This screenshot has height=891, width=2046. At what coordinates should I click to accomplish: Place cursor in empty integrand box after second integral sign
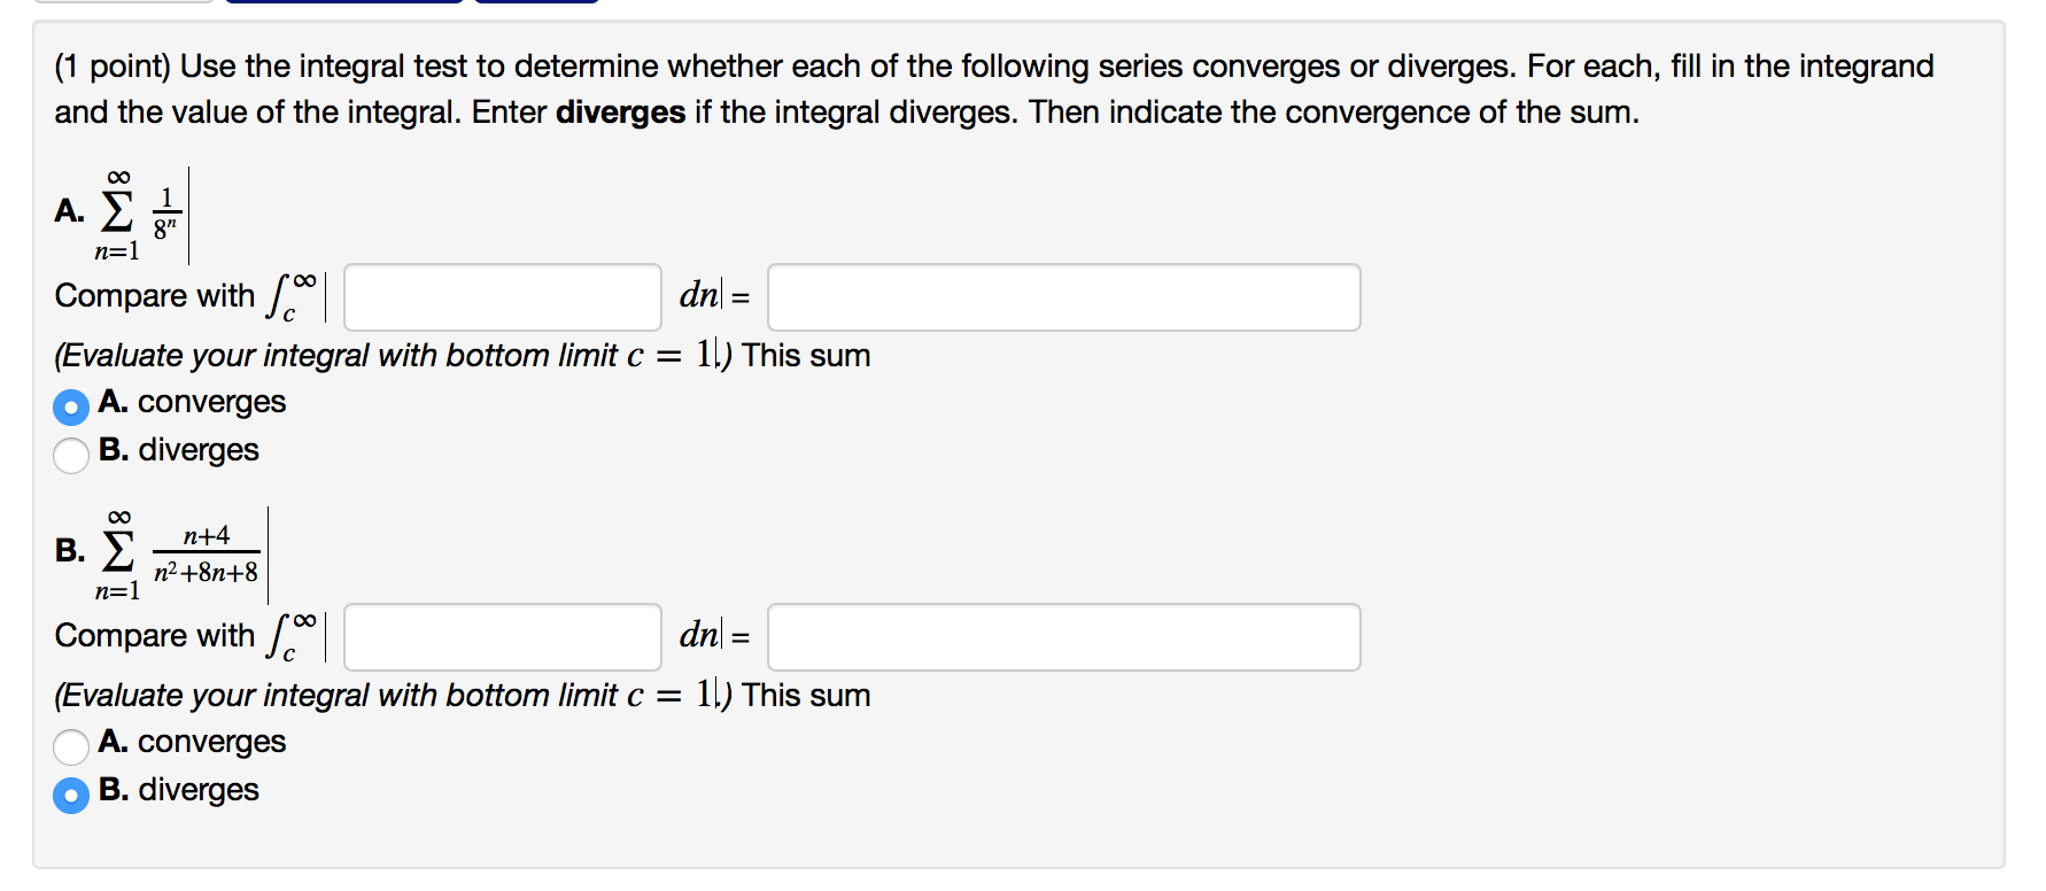[501, 637]
